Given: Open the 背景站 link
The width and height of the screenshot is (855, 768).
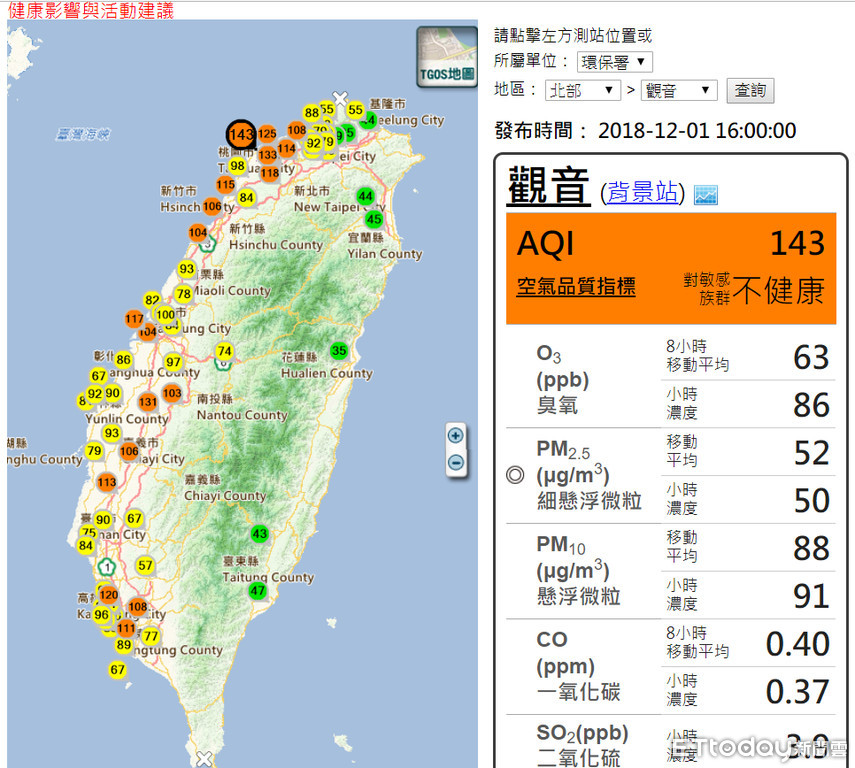Looking at the screenshot, I should [642, 192].
